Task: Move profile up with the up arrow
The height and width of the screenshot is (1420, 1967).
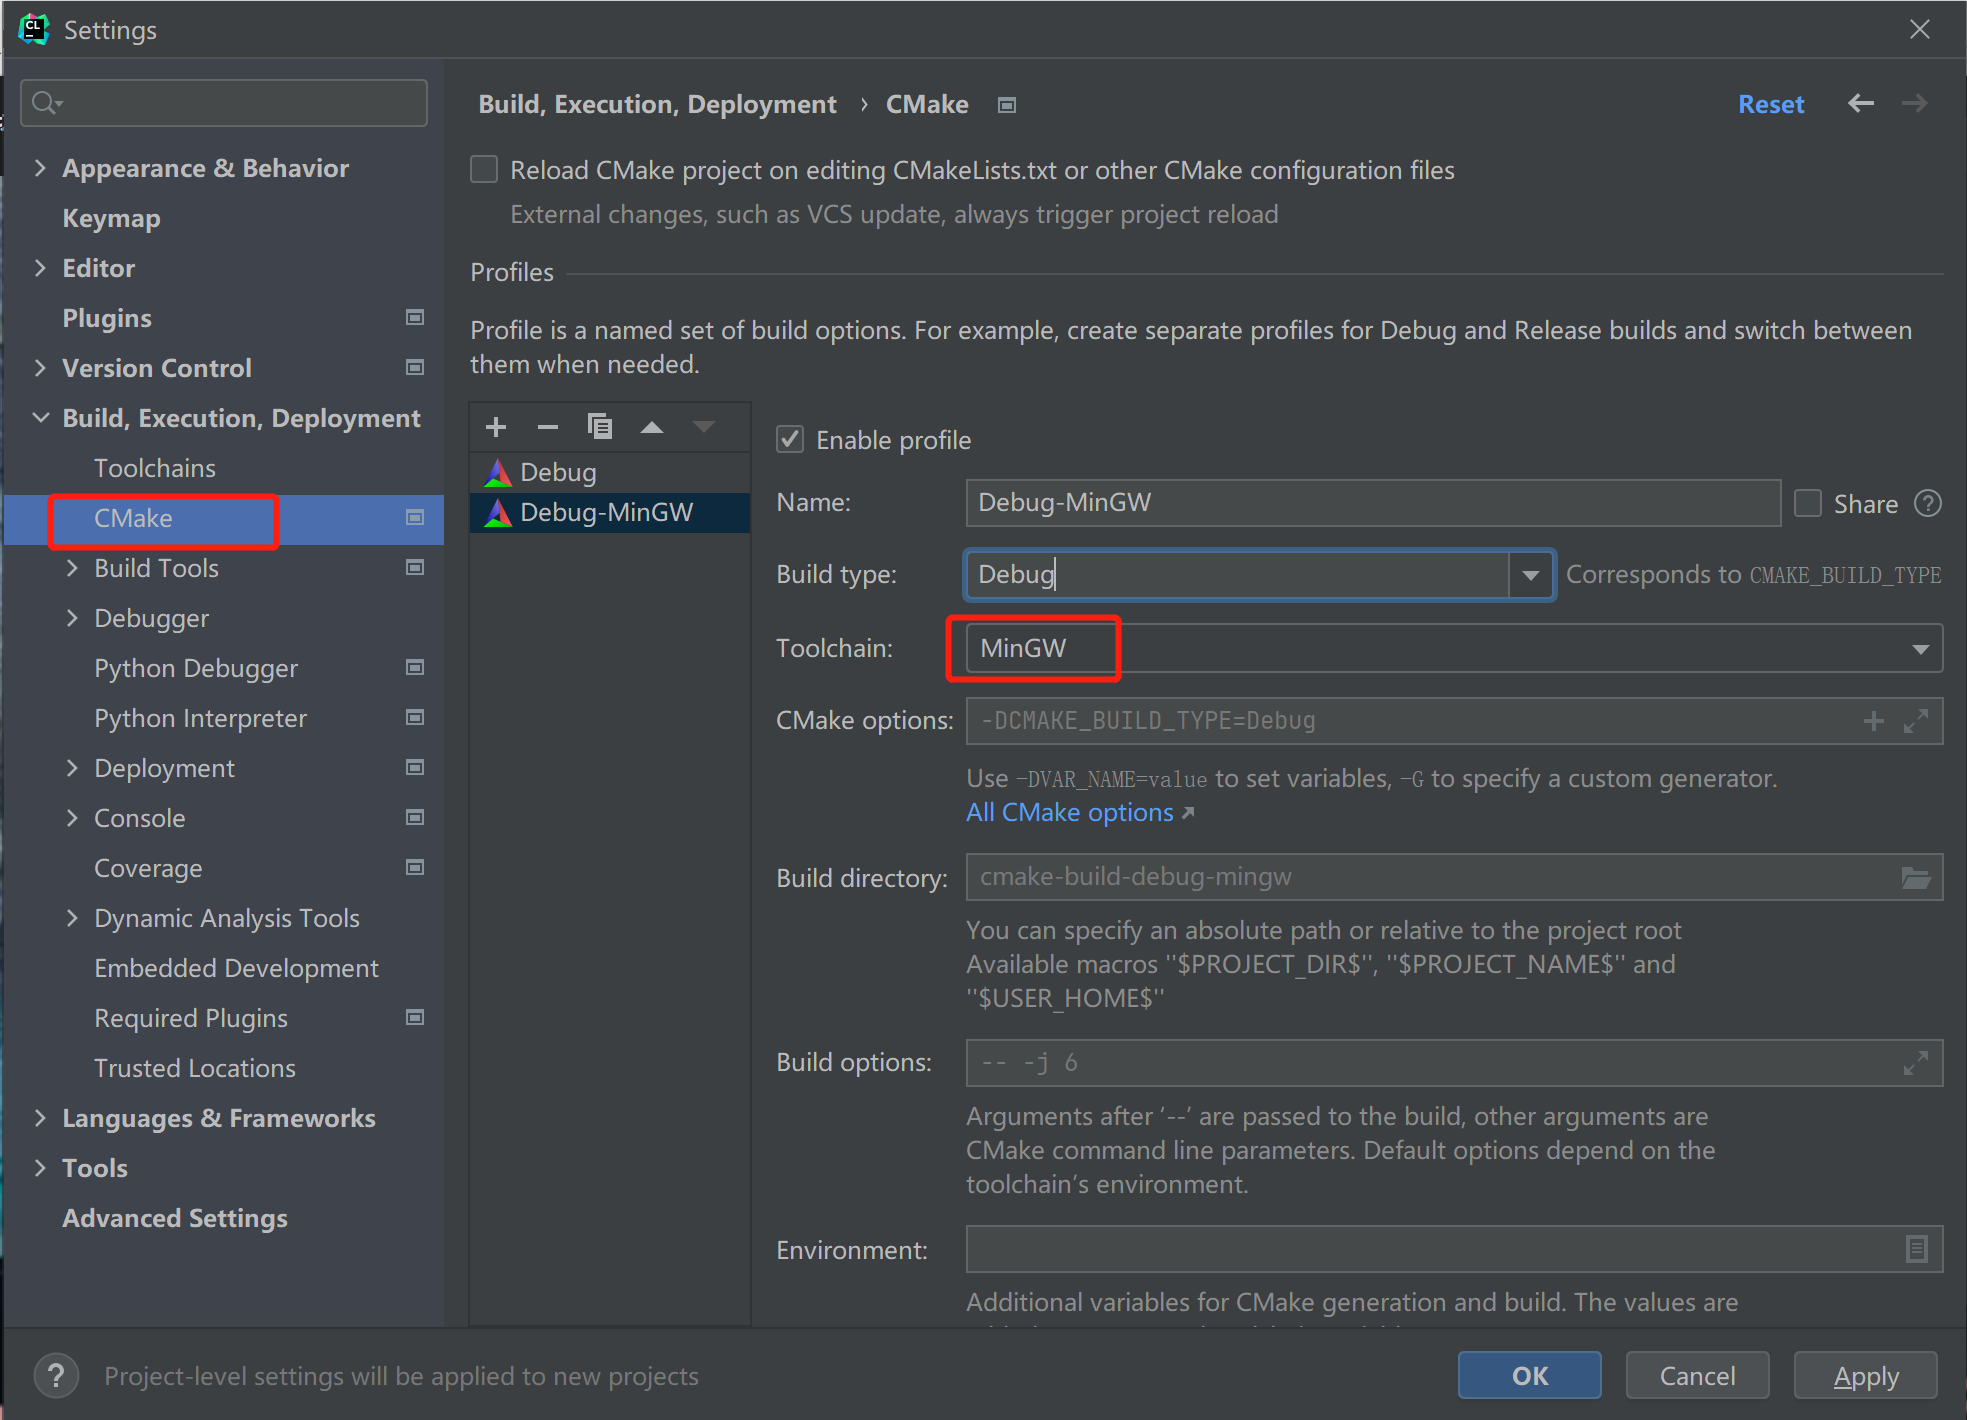Action: click(x=652, y=427)
